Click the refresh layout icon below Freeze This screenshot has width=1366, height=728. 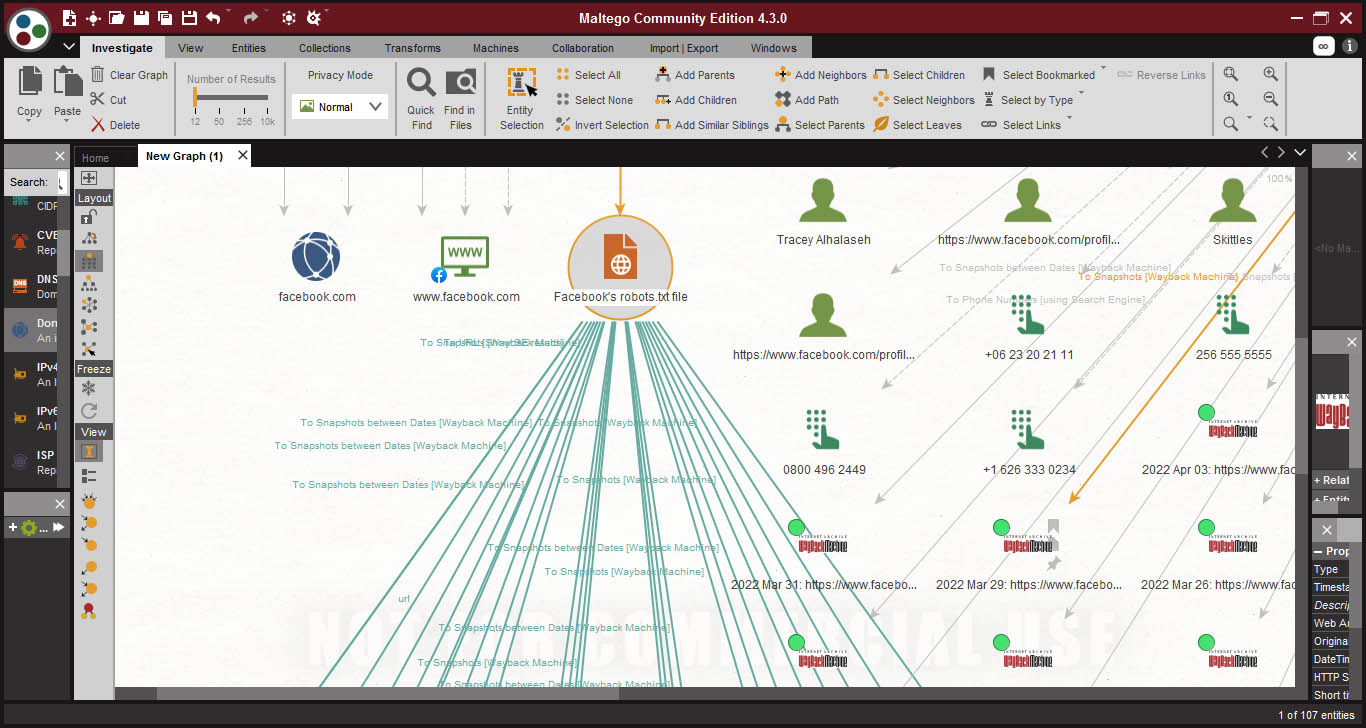(x=89, y=411)
